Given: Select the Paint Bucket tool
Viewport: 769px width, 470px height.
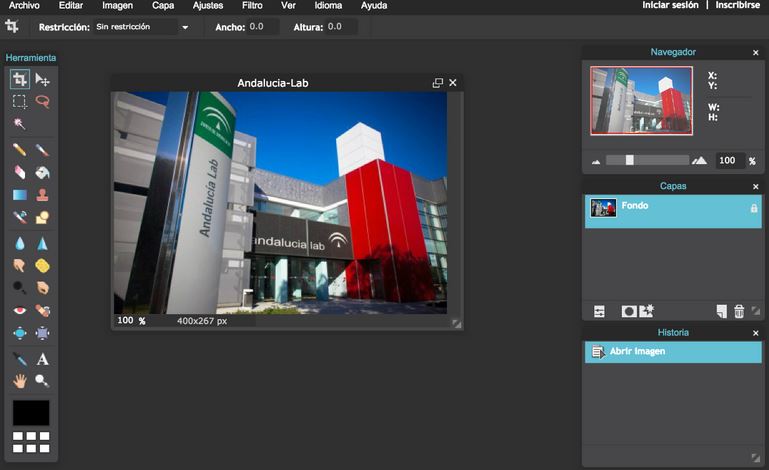Looking at the screenshot, I should click(x=42, y=172).
